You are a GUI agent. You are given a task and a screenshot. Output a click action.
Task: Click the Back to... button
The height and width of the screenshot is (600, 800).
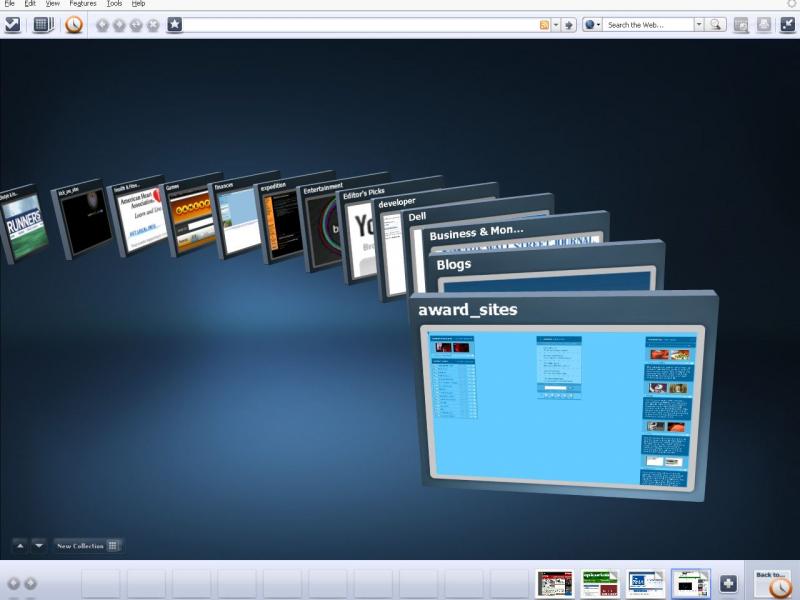(x=771, y=581)
